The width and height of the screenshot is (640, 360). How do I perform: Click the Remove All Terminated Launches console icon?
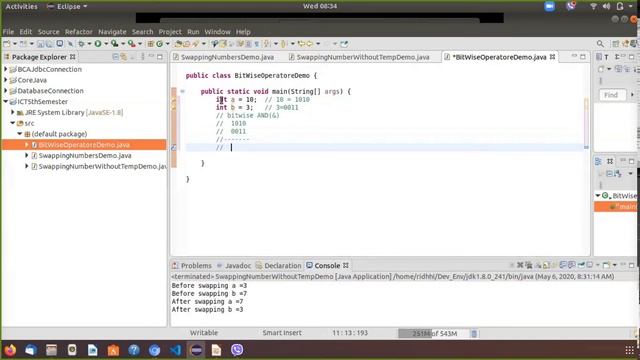click(529, 265)
